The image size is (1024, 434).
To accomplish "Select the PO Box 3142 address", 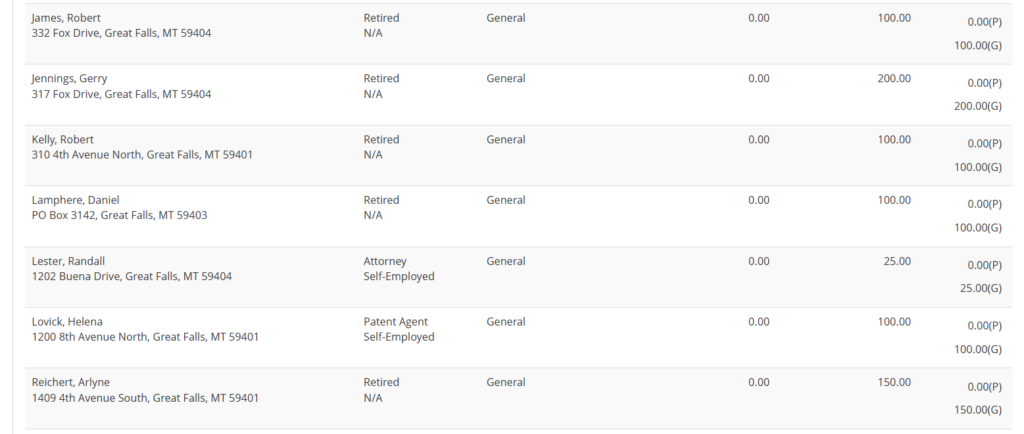I will (120, 215).
